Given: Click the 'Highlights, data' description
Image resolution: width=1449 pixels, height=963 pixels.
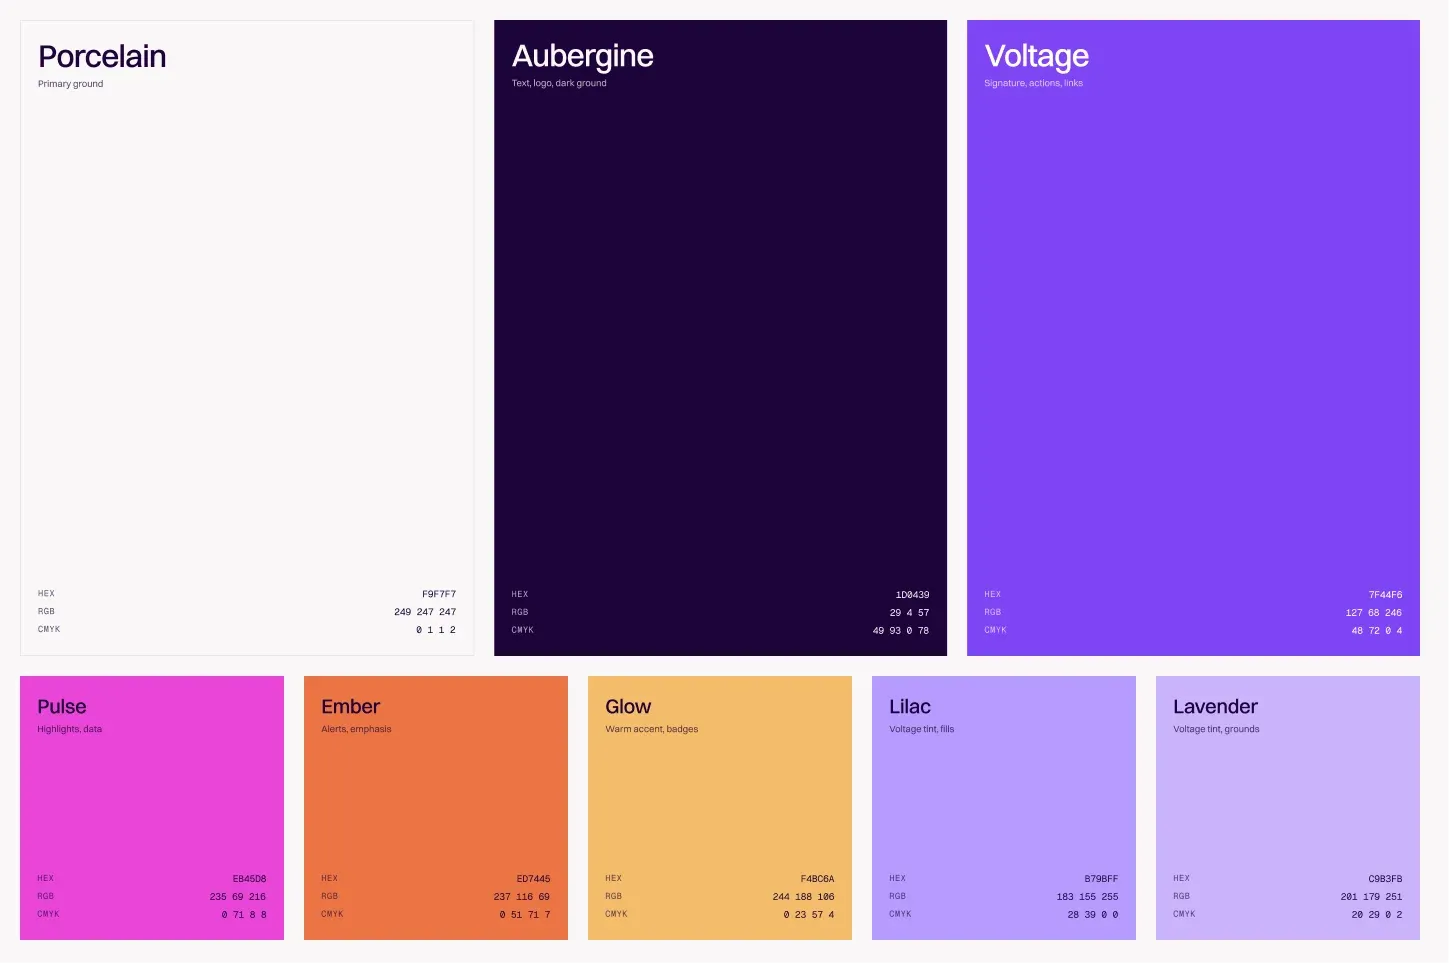Looking at the screenshot, I should click(x=70, y=729).
